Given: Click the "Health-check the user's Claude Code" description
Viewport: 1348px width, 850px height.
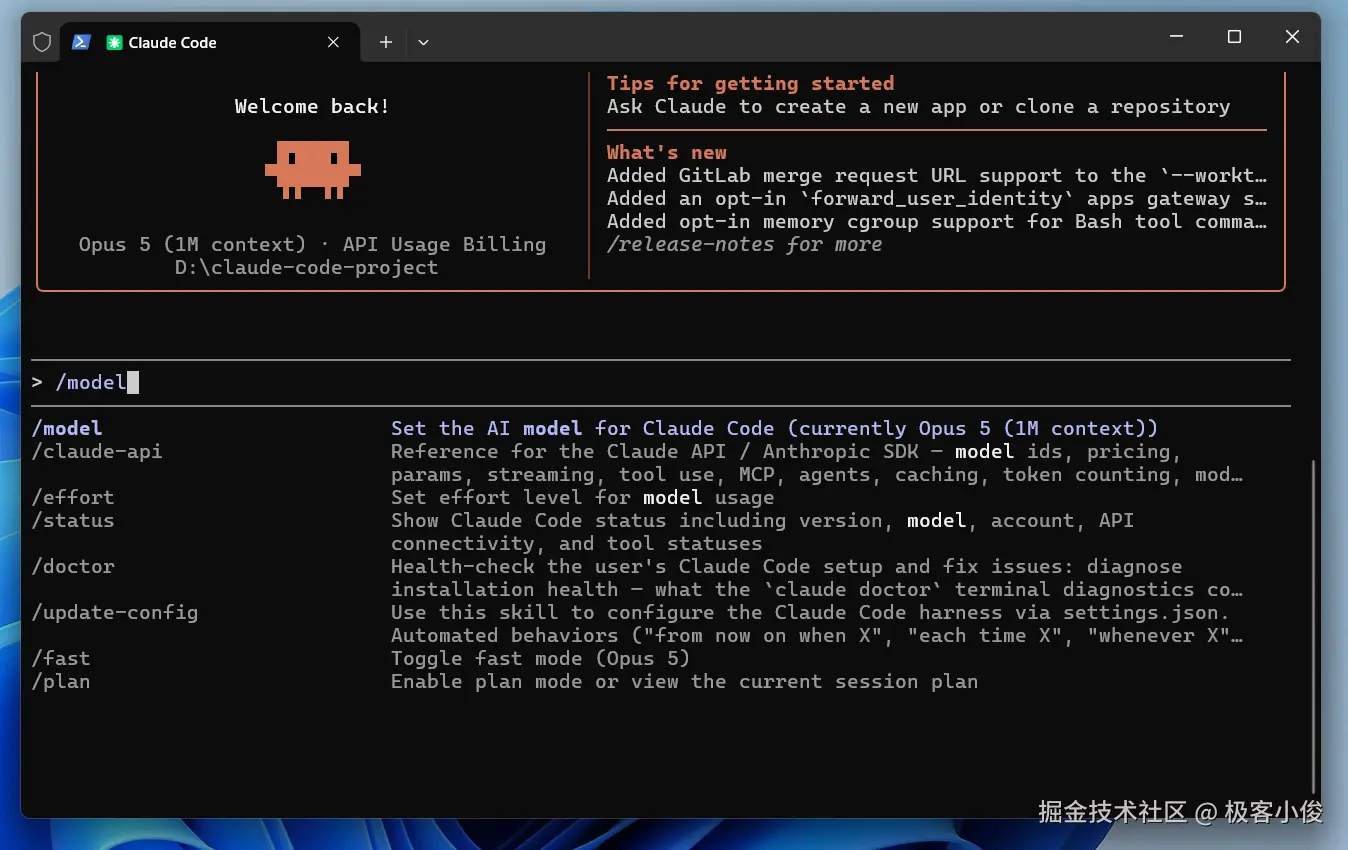Looking at the screenshot, I should (817, 578).
